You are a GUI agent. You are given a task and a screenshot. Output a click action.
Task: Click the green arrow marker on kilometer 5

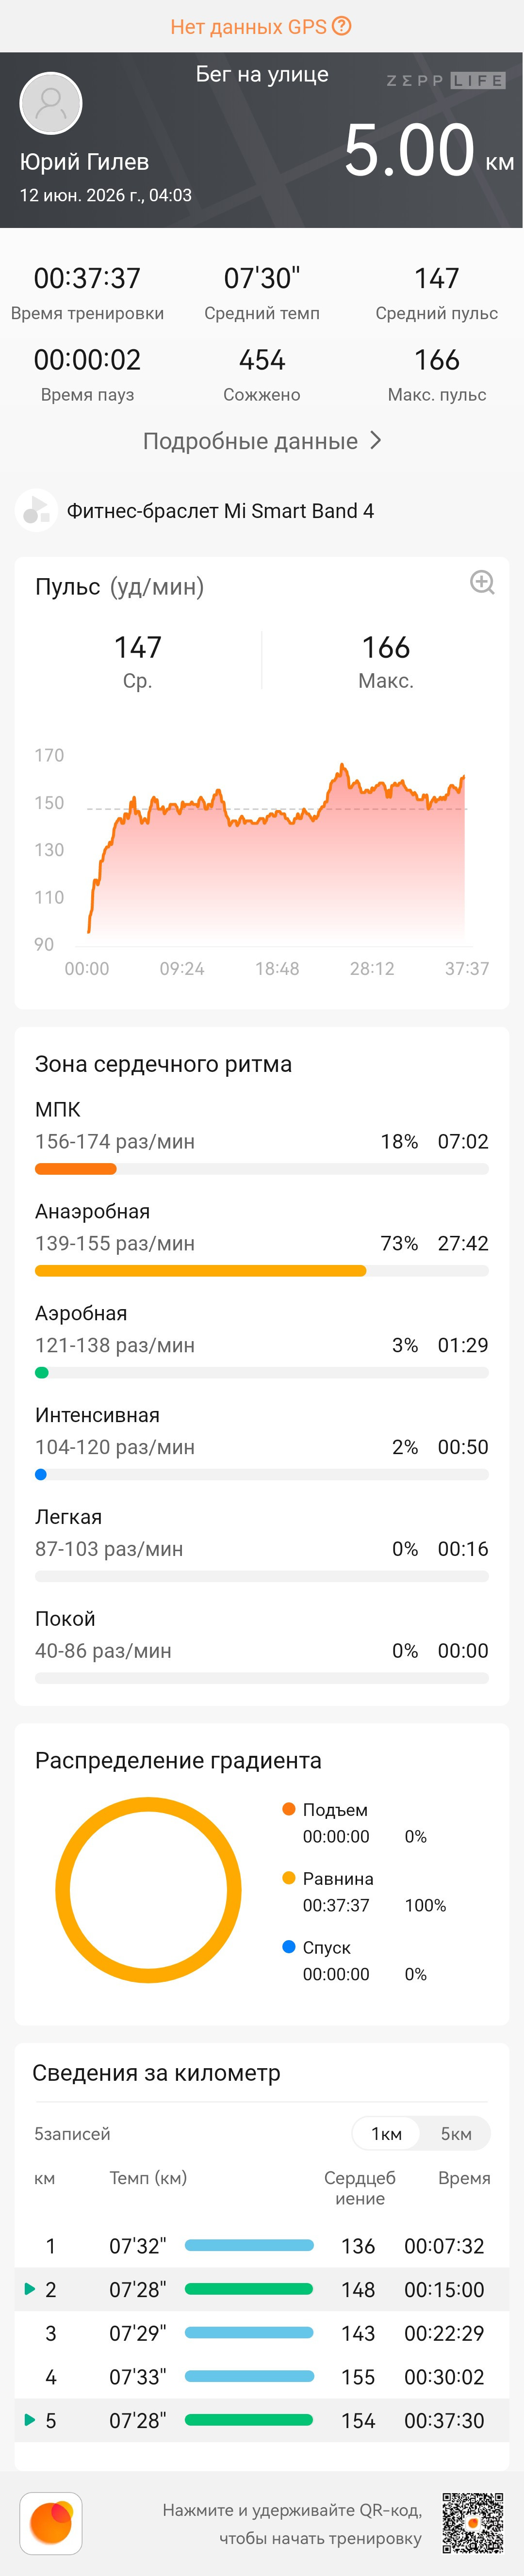point(30,2419)
